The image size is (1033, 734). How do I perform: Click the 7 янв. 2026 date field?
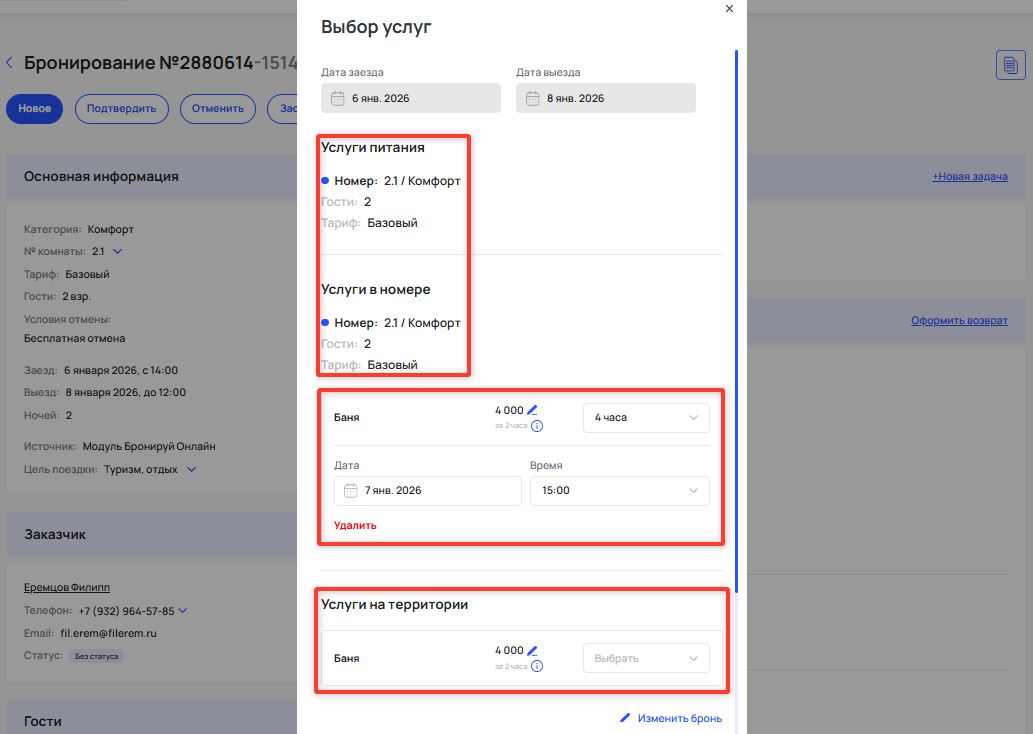[x=428, y=491]
